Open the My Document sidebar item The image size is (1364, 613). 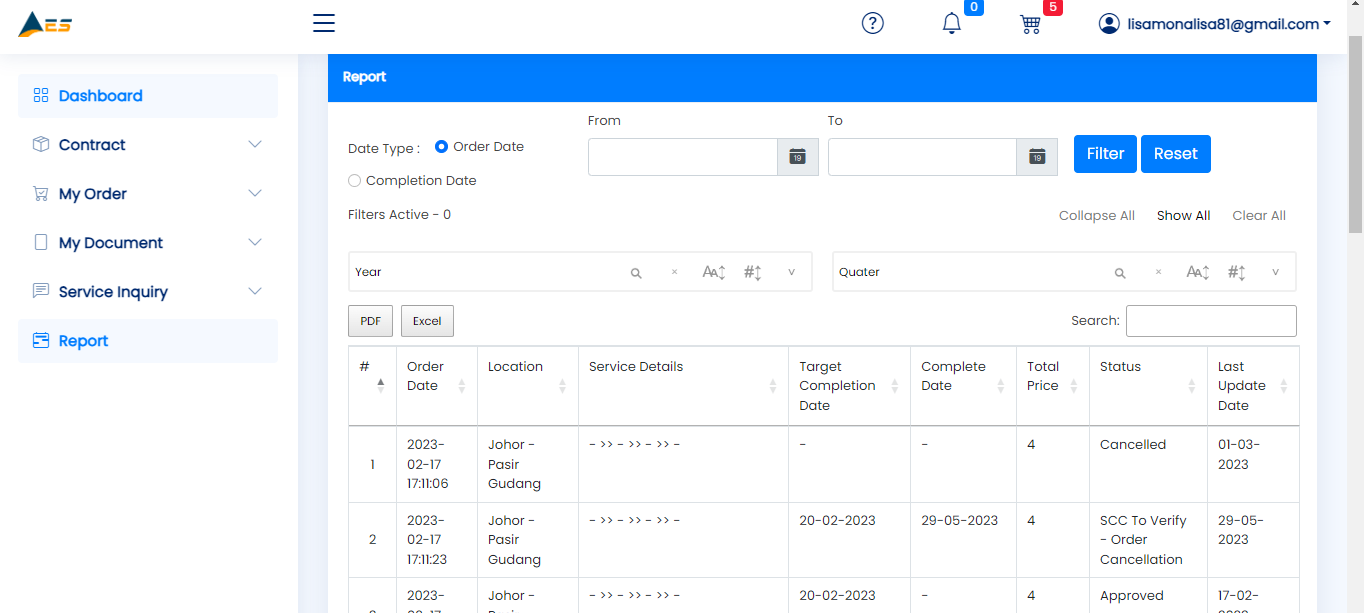coord(148,243)
